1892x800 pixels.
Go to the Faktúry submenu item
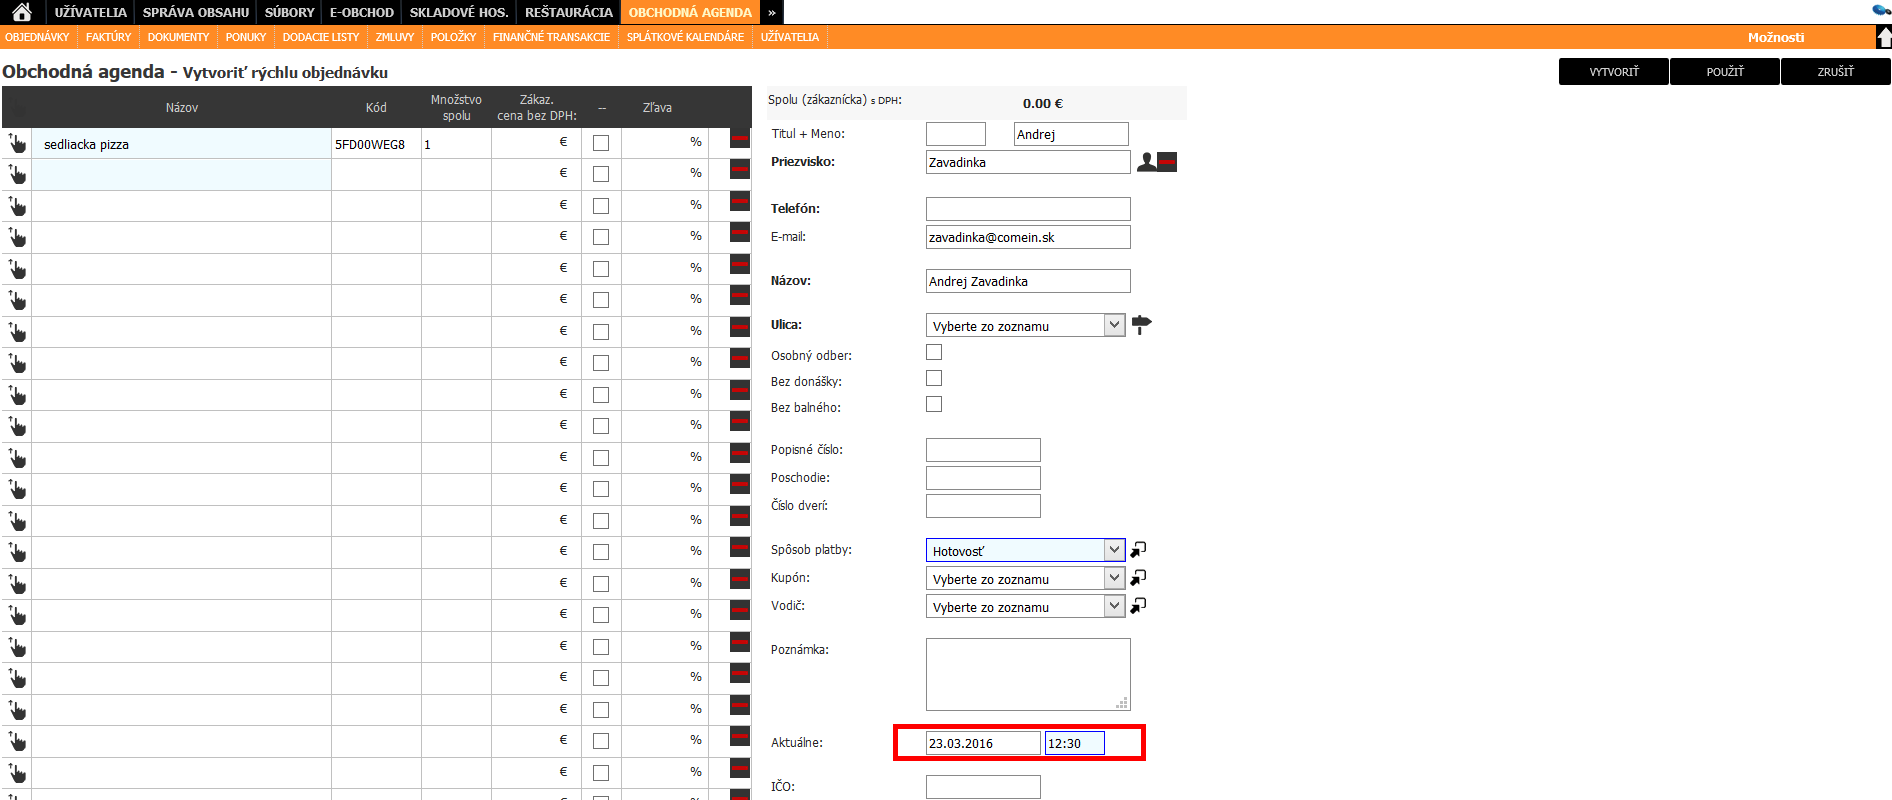(x=108, y=37)
